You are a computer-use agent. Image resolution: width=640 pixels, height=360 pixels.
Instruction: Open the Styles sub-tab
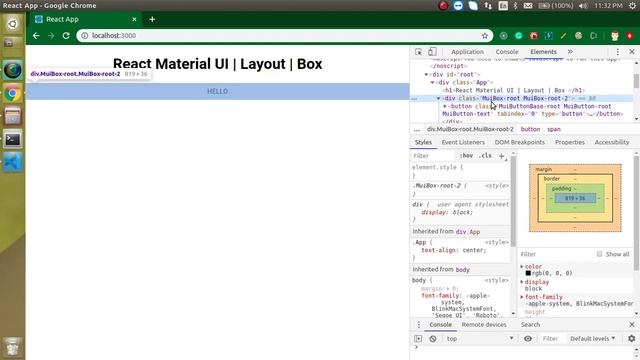pyautogui.click(x=423, y=142)
